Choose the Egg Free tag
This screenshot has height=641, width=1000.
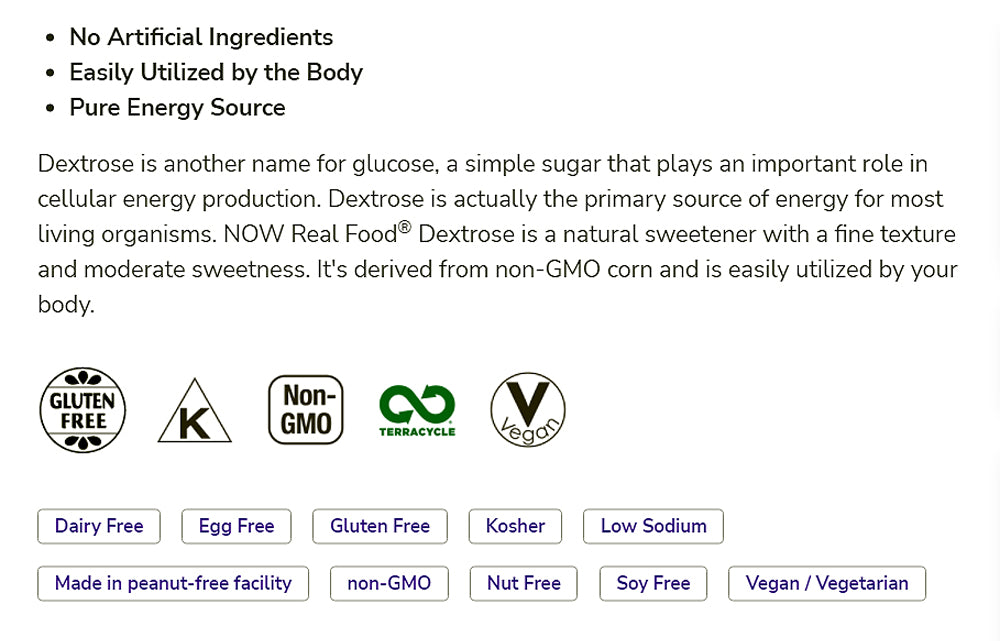[236, 526]
